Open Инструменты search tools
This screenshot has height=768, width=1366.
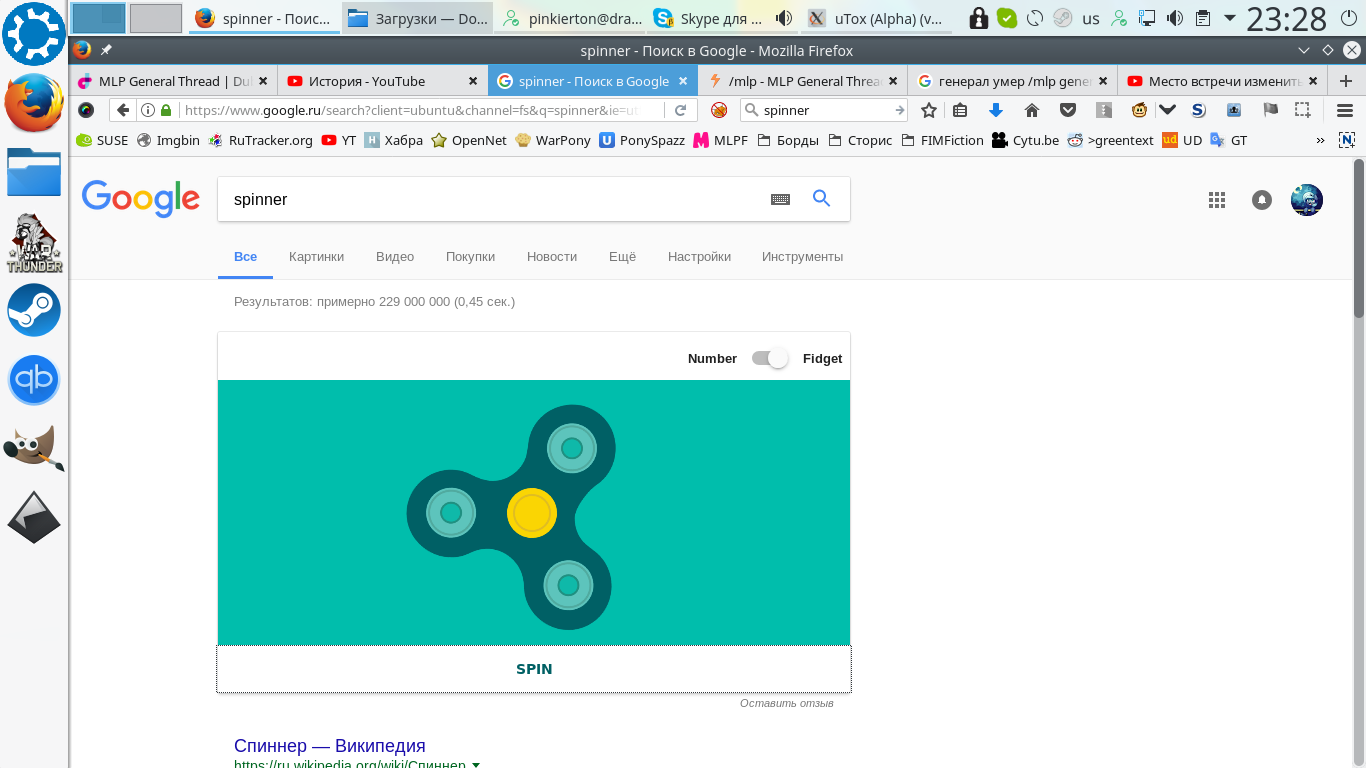802,257
